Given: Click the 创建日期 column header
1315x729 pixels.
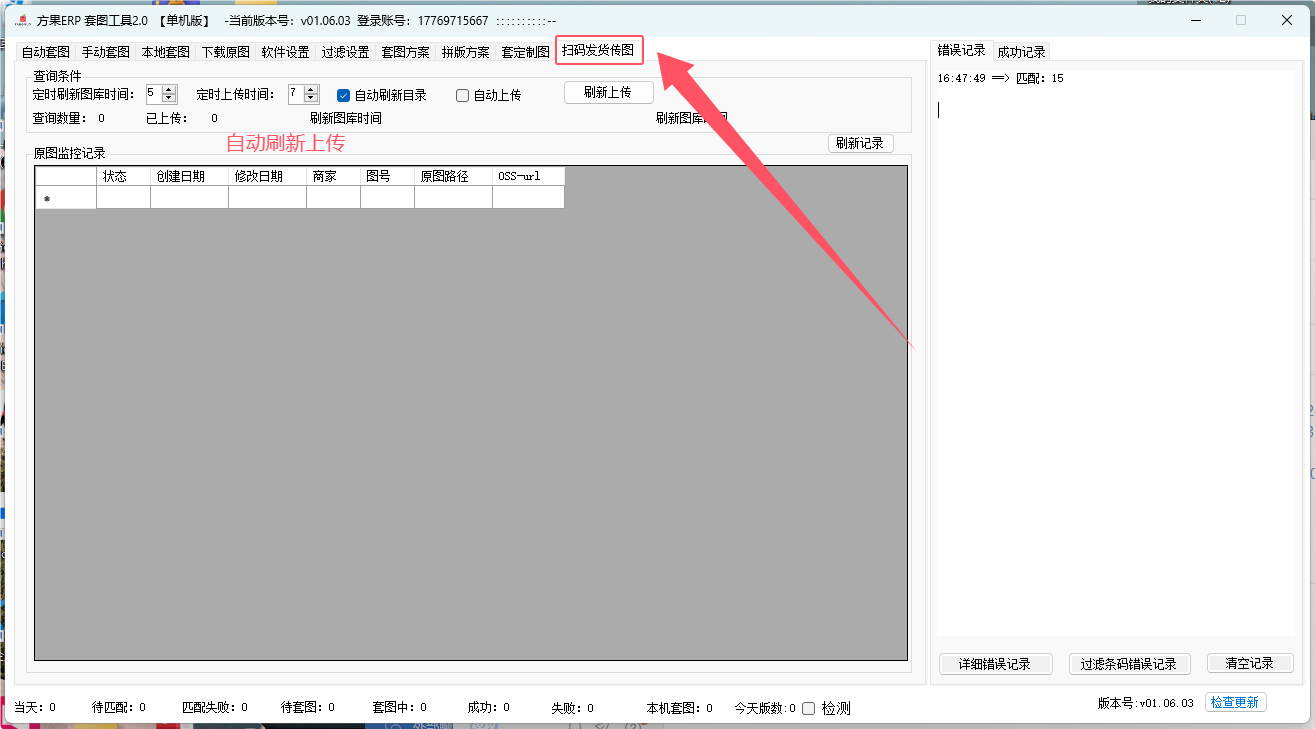Looking at the screenshot, I should point(189,176).
